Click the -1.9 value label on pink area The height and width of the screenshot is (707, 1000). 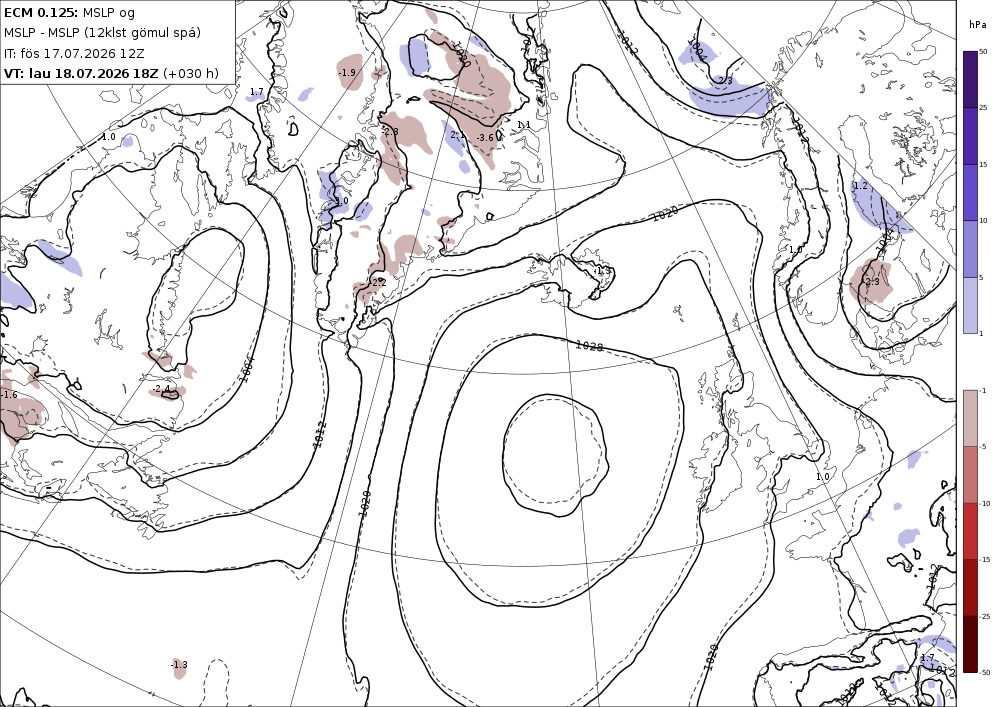click(347, 73)
